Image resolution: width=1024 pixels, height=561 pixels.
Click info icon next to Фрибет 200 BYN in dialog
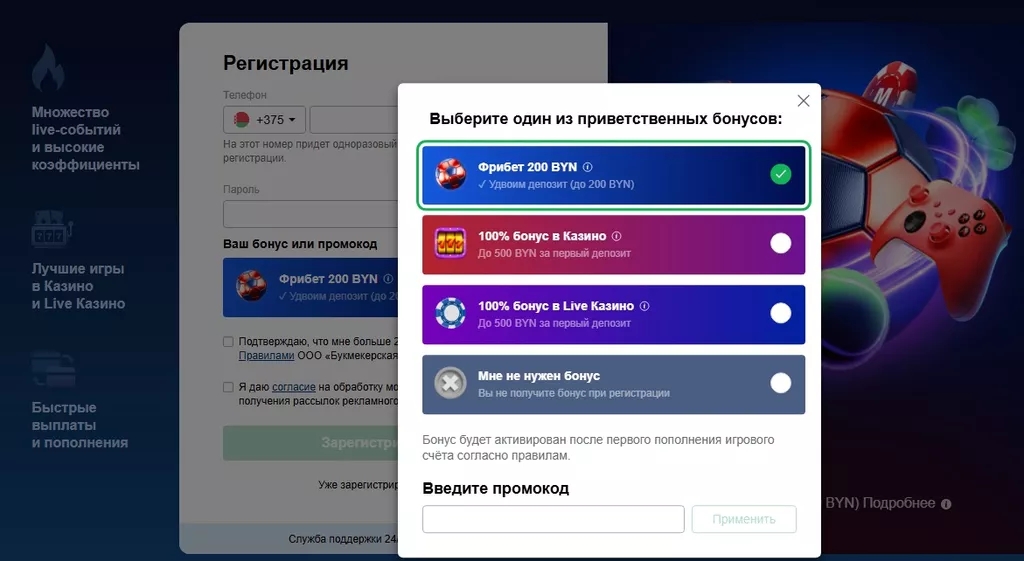[x=588, y=167]
